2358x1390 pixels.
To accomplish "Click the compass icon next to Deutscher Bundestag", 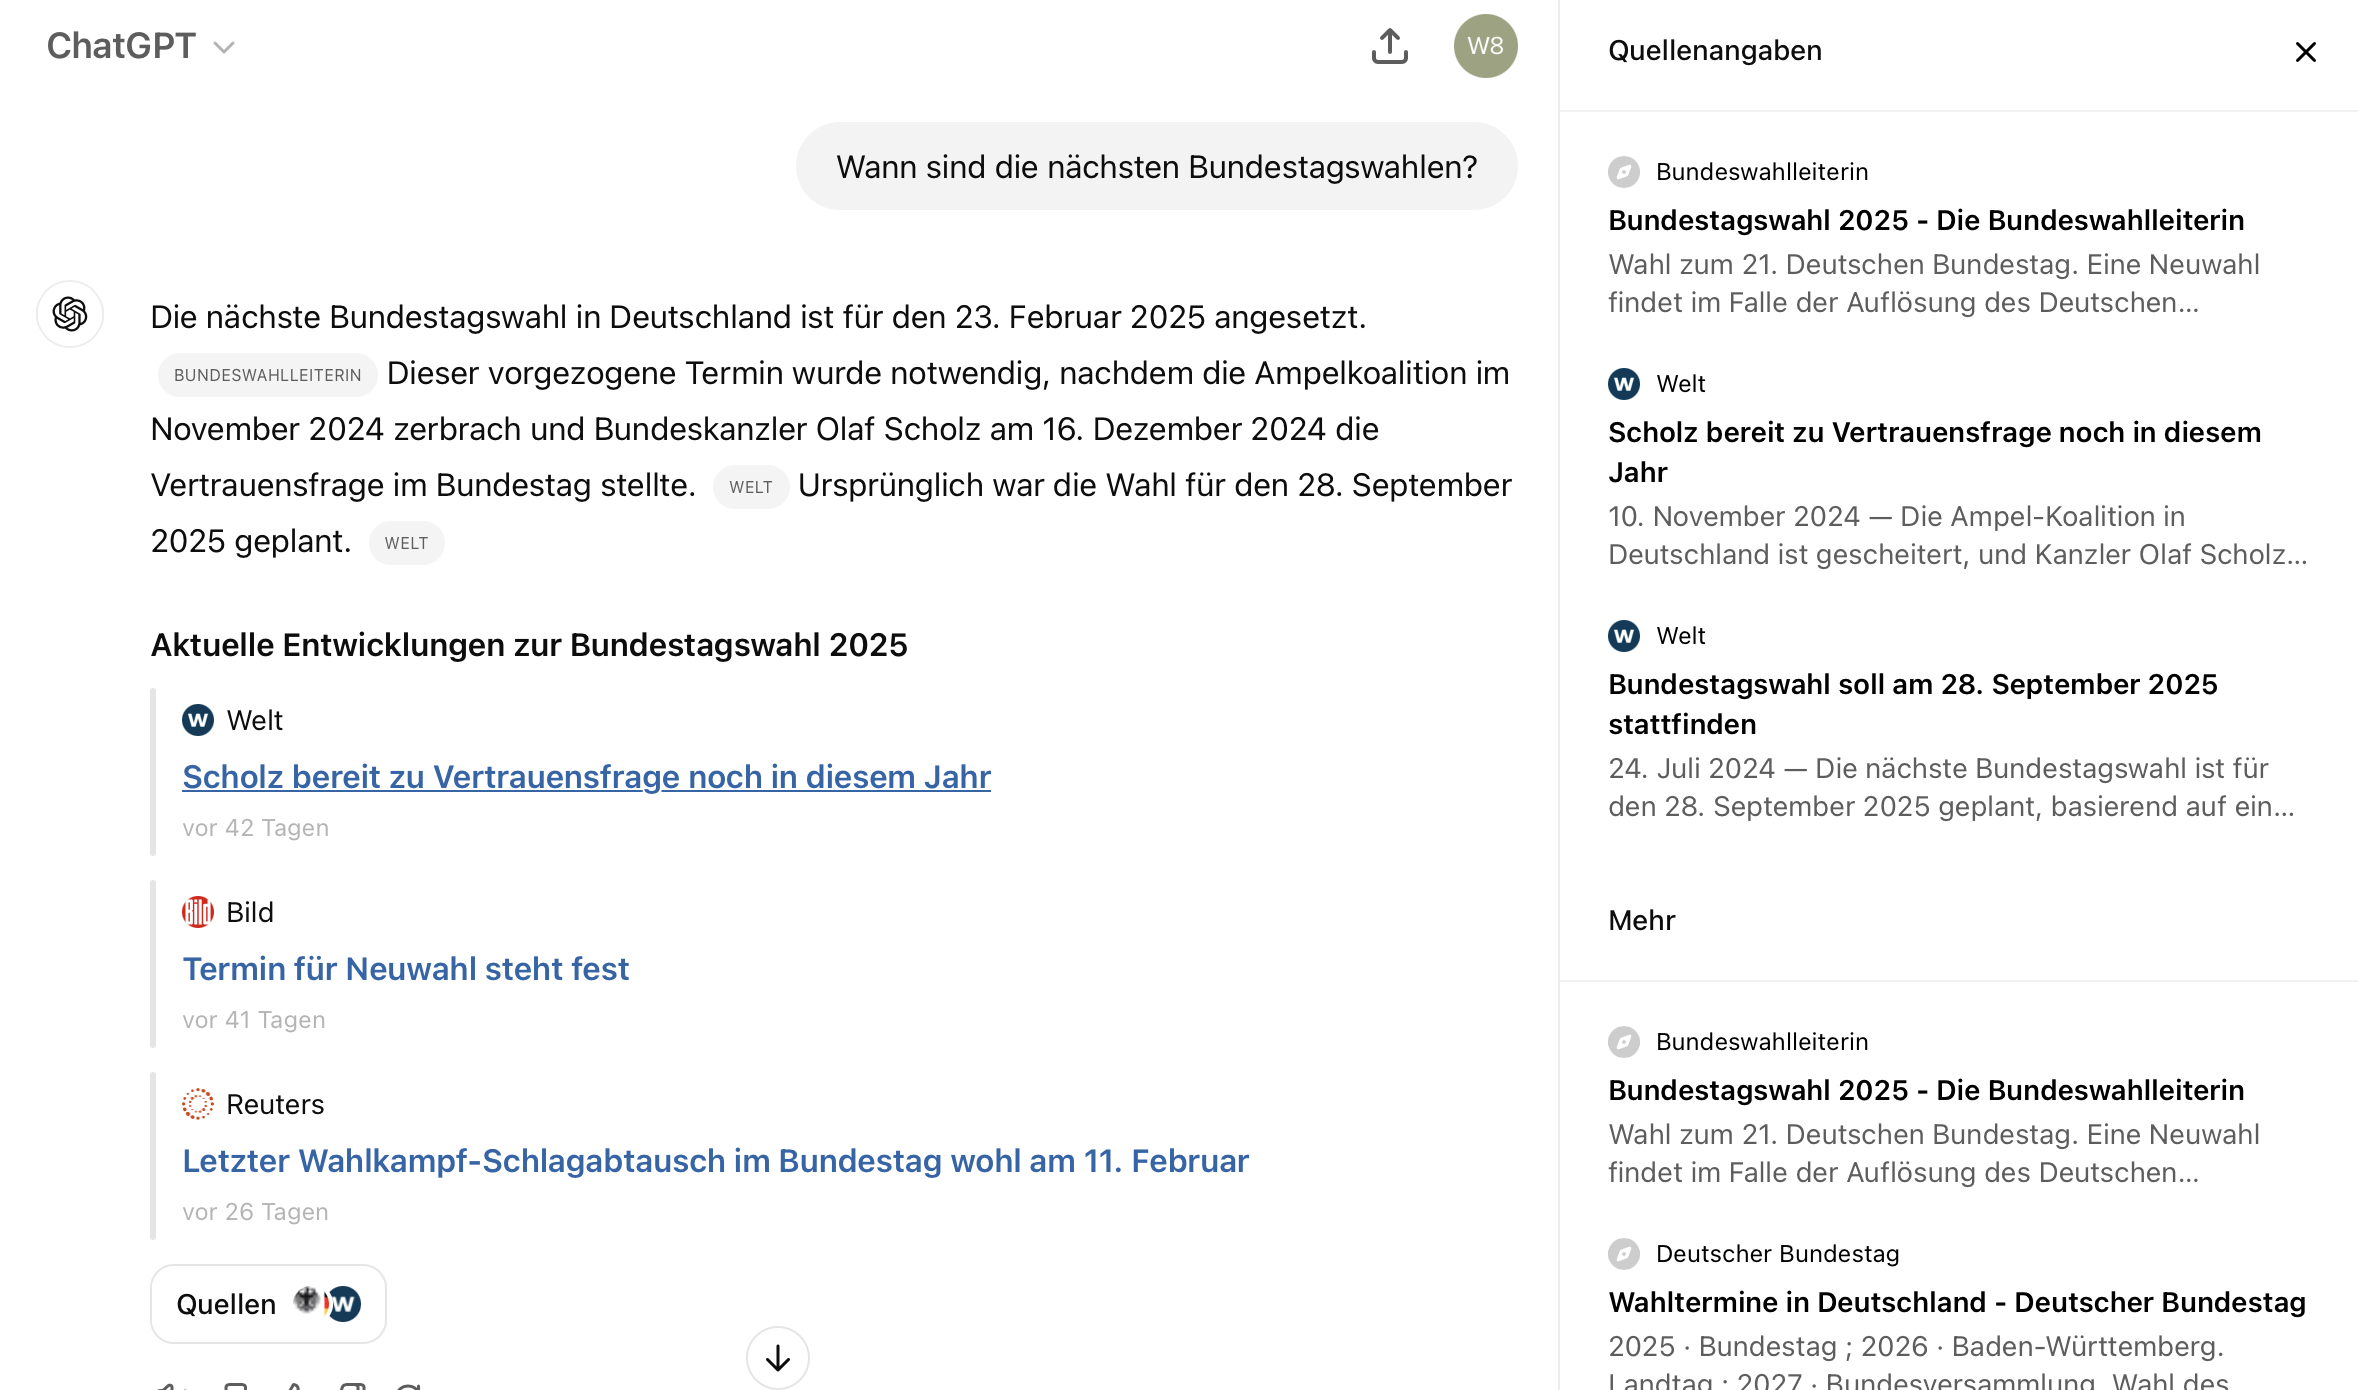I will [1624, 1254].
